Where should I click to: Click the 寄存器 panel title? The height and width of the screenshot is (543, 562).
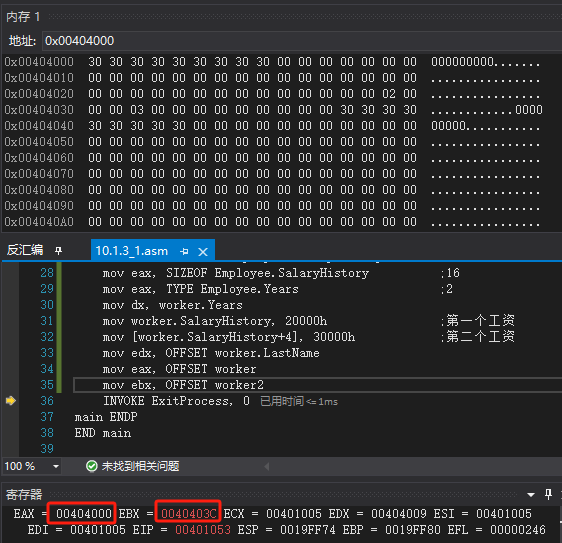24,495
